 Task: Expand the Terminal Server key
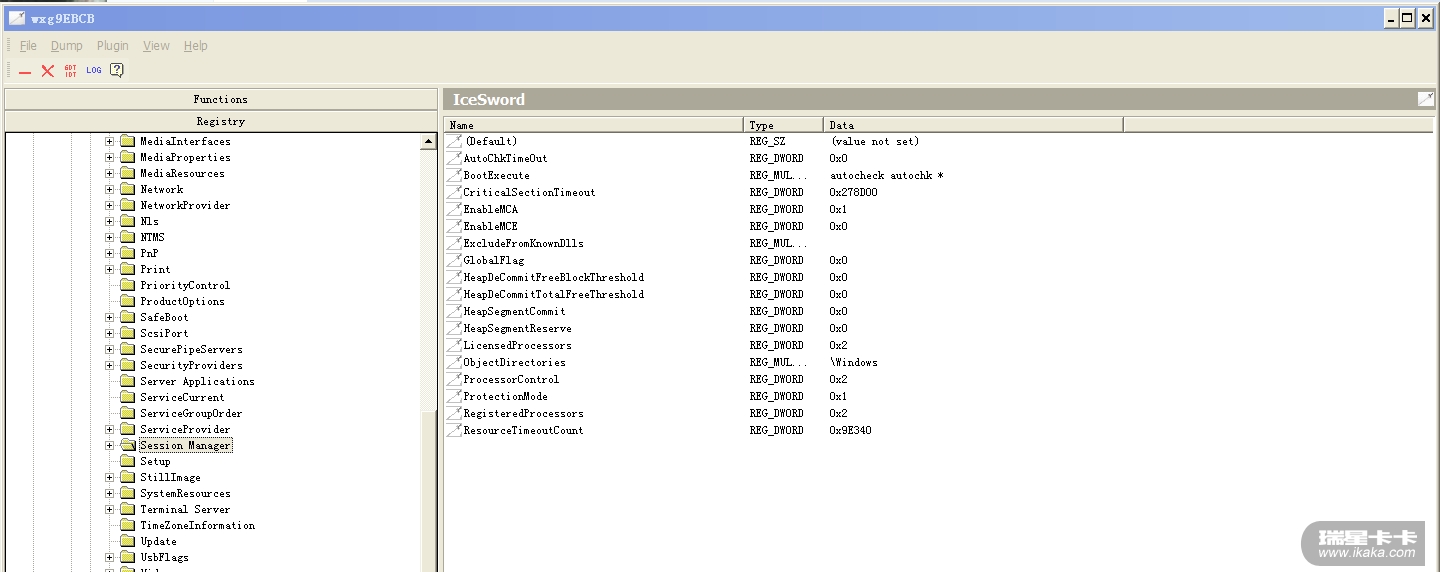[110, 509]
